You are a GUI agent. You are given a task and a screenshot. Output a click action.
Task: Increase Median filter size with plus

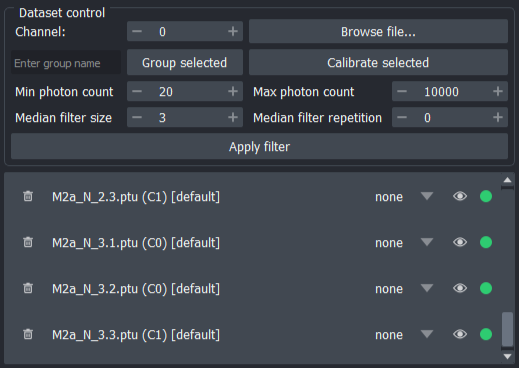(233, 117)
